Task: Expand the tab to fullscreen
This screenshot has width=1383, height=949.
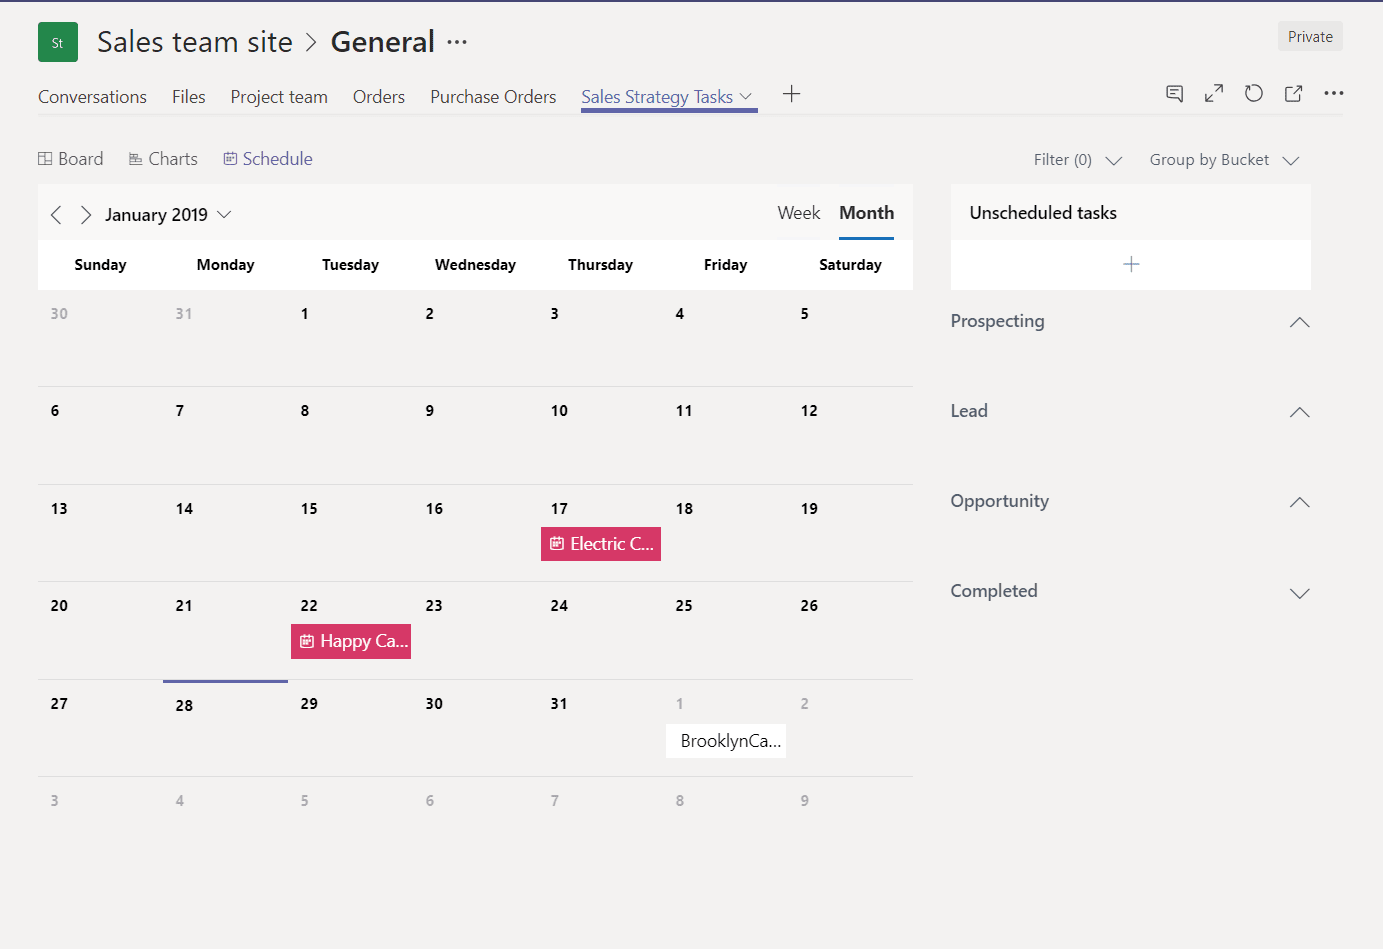Action: click(1214, 93)
